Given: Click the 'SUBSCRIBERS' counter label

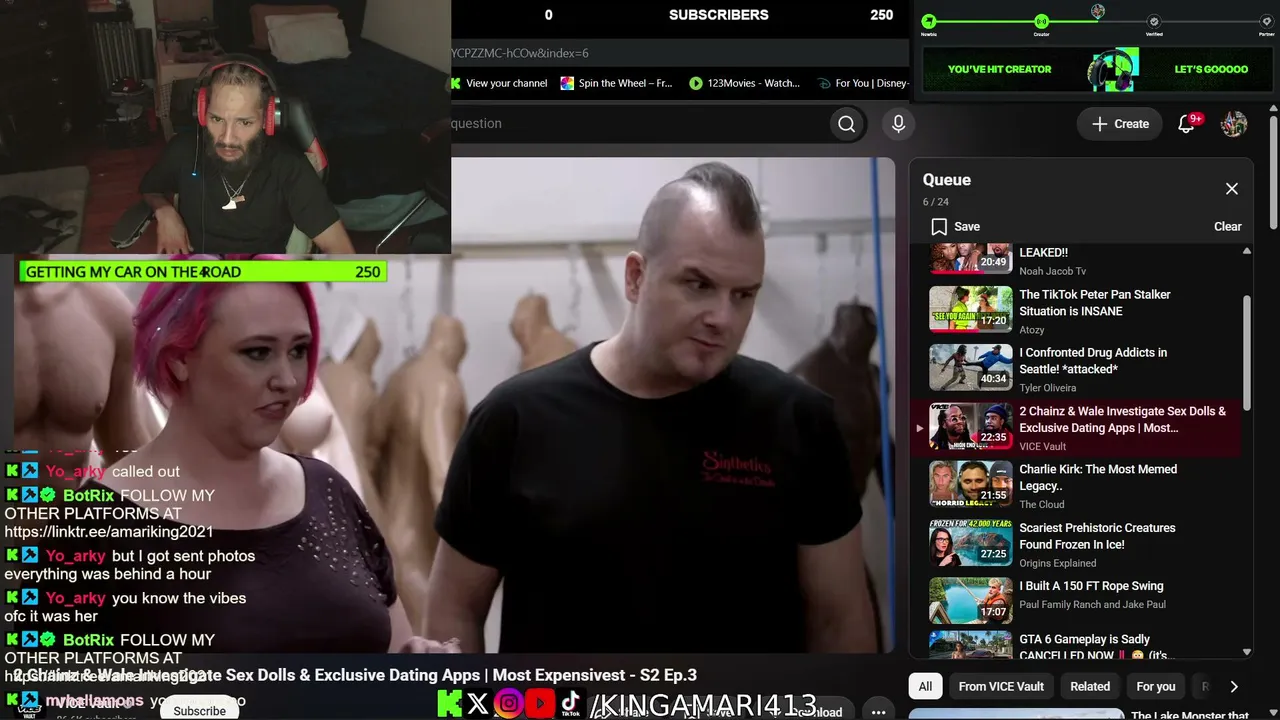Looking at the screenshot, I should point(719,15).
